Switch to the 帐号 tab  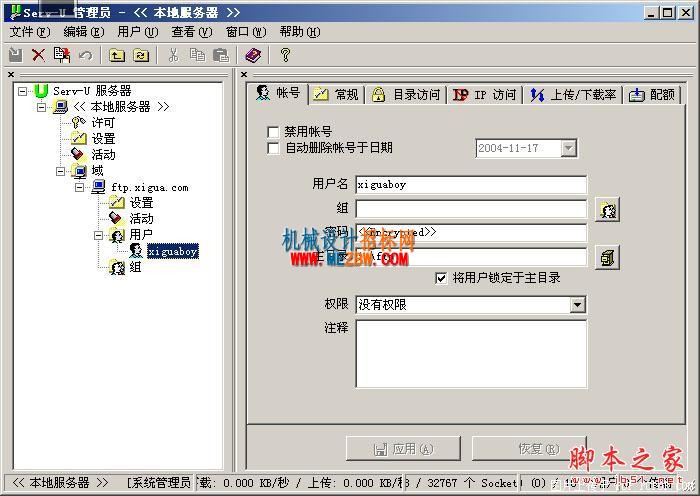pos(278,93)
